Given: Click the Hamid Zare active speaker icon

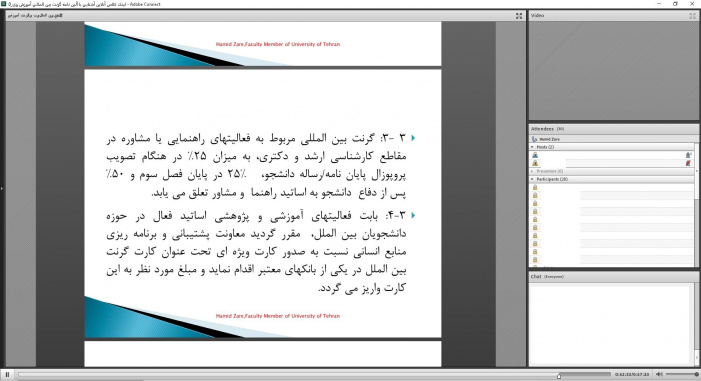Looking at the screenshot, I should [534, 139].
